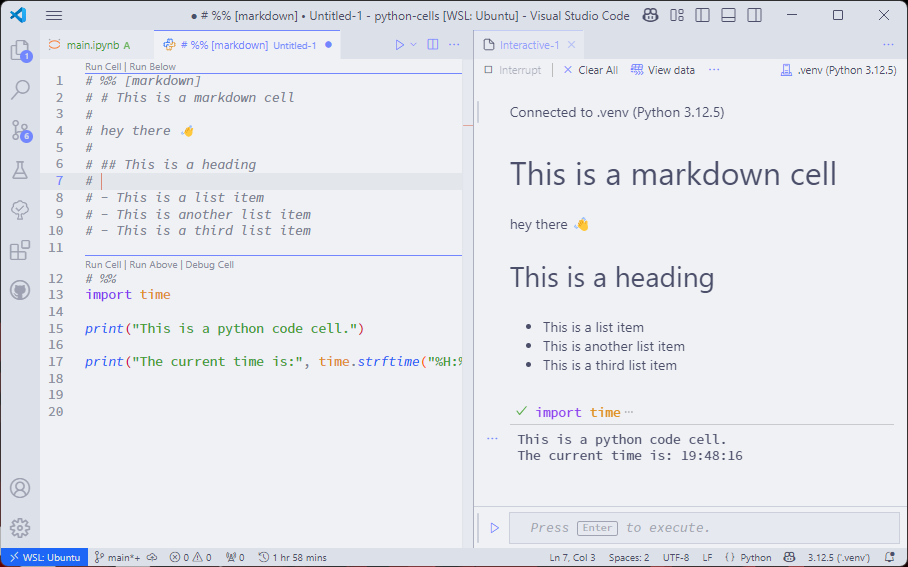Open the Explorer view in the activity bar
The image size is (908, 567).
click(x=20, y=50)
